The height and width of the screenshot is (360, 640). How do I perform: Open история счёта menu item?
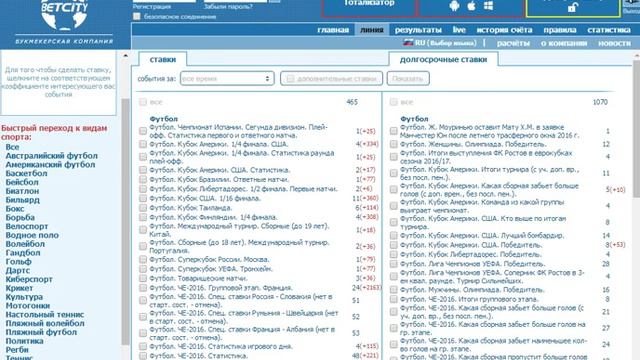click(x=504, y=30)
